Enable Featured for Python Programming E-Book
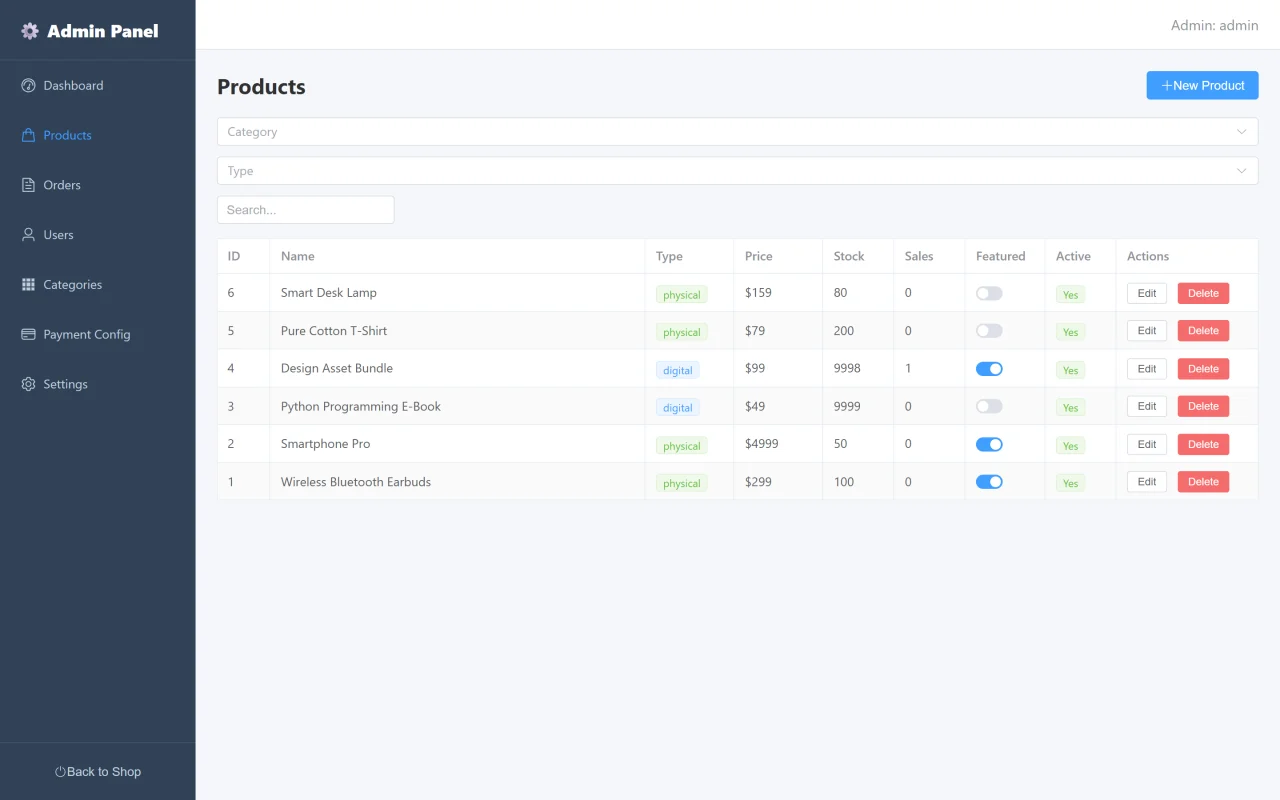1280x800 pixels. (x=989, y=406)
